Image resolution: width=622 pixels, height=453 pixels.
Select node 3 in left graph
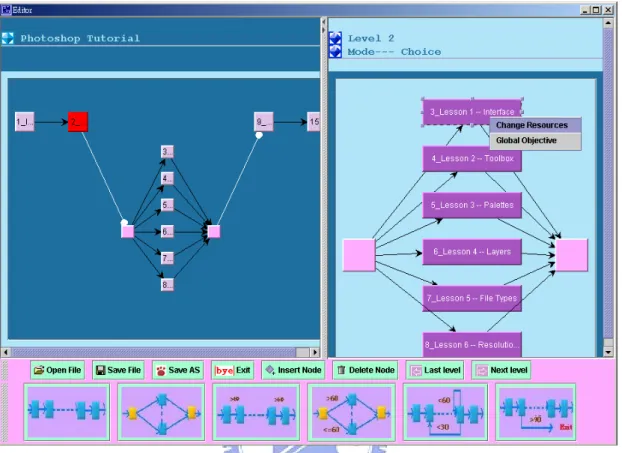point(167,152)
